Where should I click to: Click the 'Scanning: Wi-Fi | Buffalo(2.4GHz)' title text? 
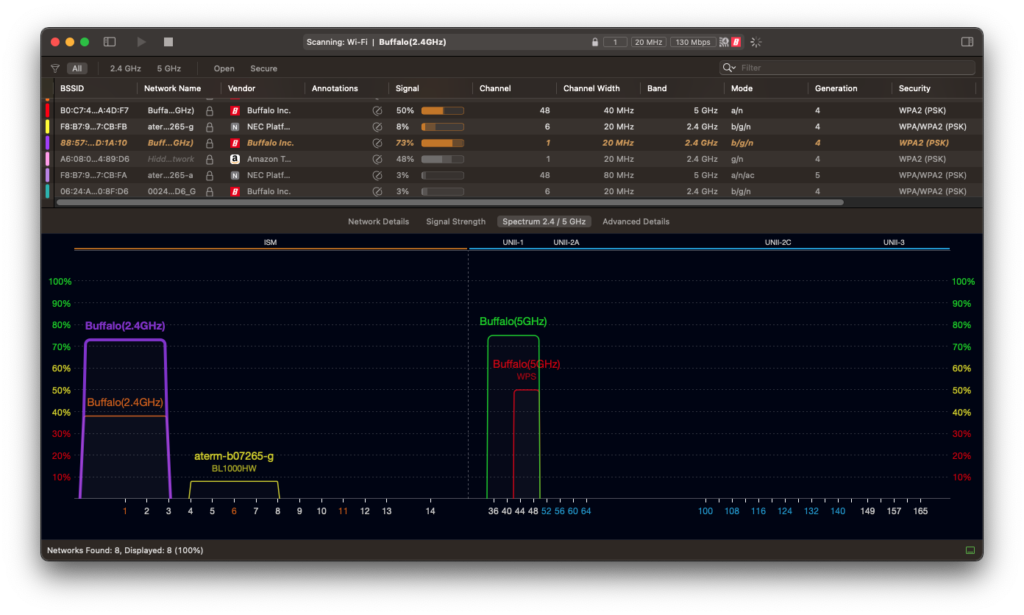376,42
